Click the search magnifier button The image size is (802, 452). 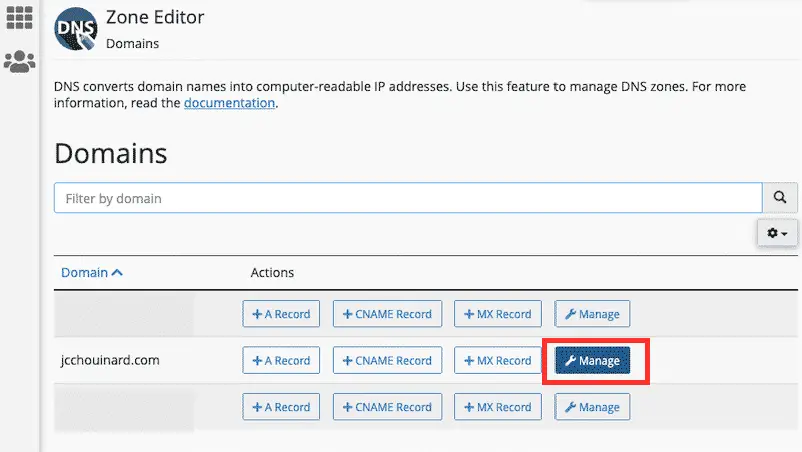pos(779,197)
